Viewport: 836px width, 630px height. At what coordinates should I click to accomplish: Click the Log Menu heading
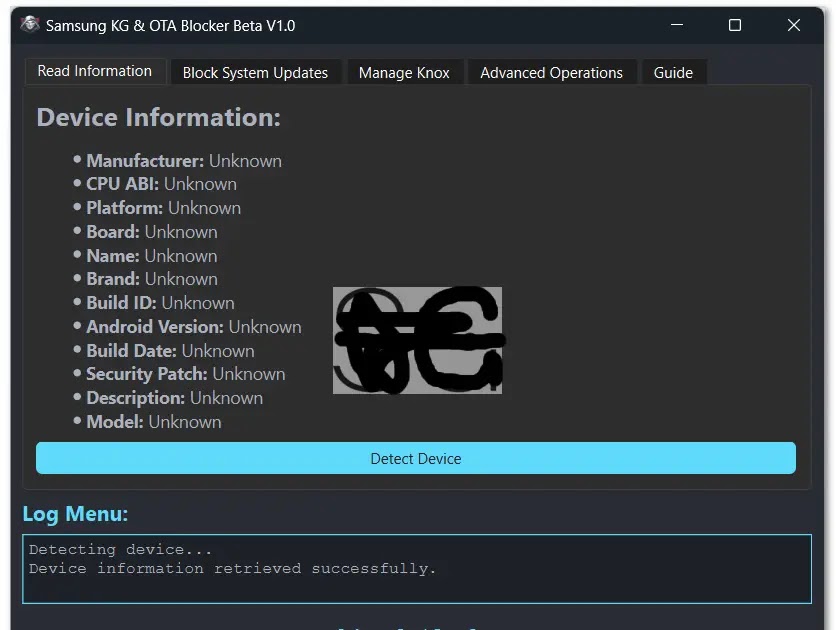point(75,514)
